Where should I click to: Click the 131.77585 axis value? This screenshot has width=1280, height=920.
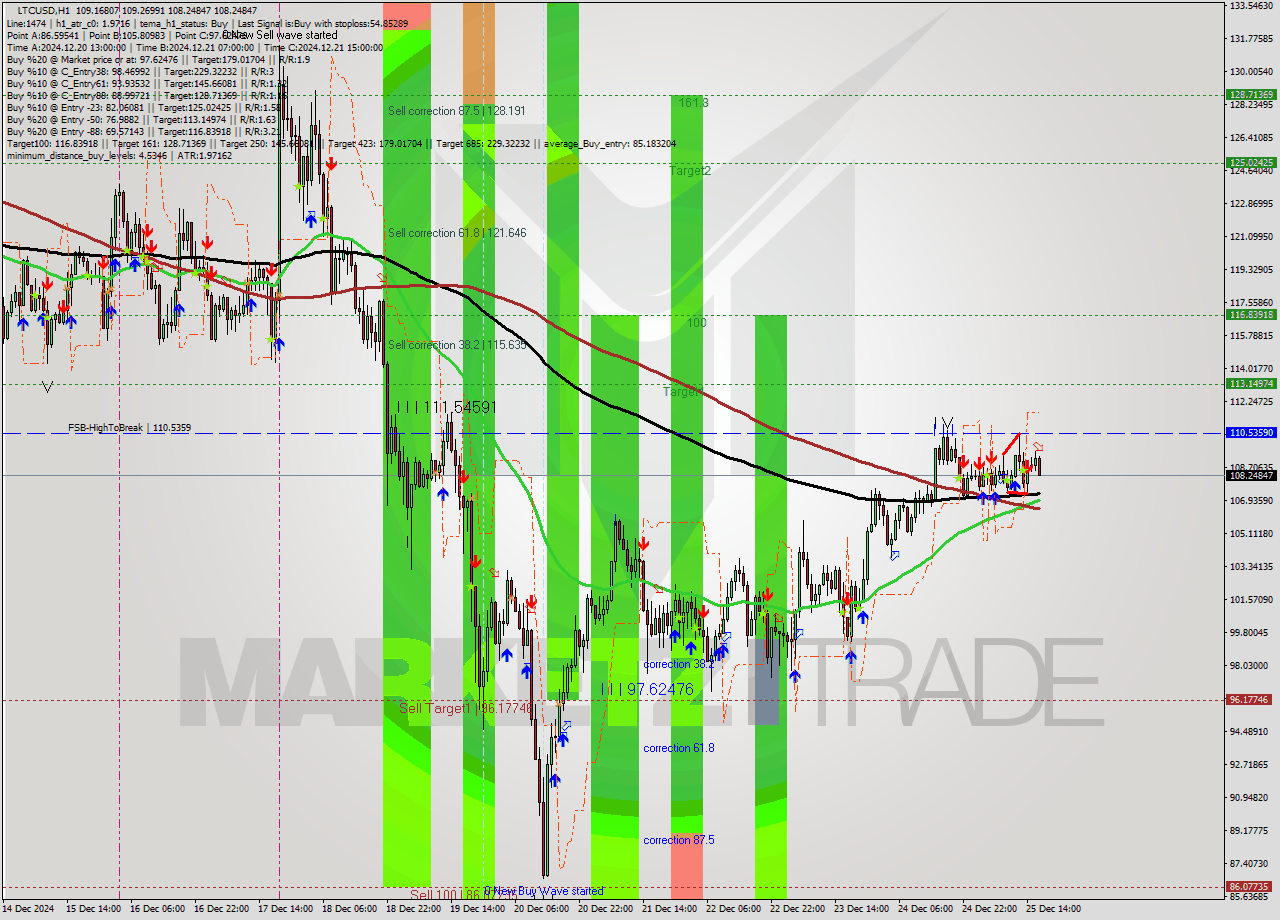[x=1251, y=38]
